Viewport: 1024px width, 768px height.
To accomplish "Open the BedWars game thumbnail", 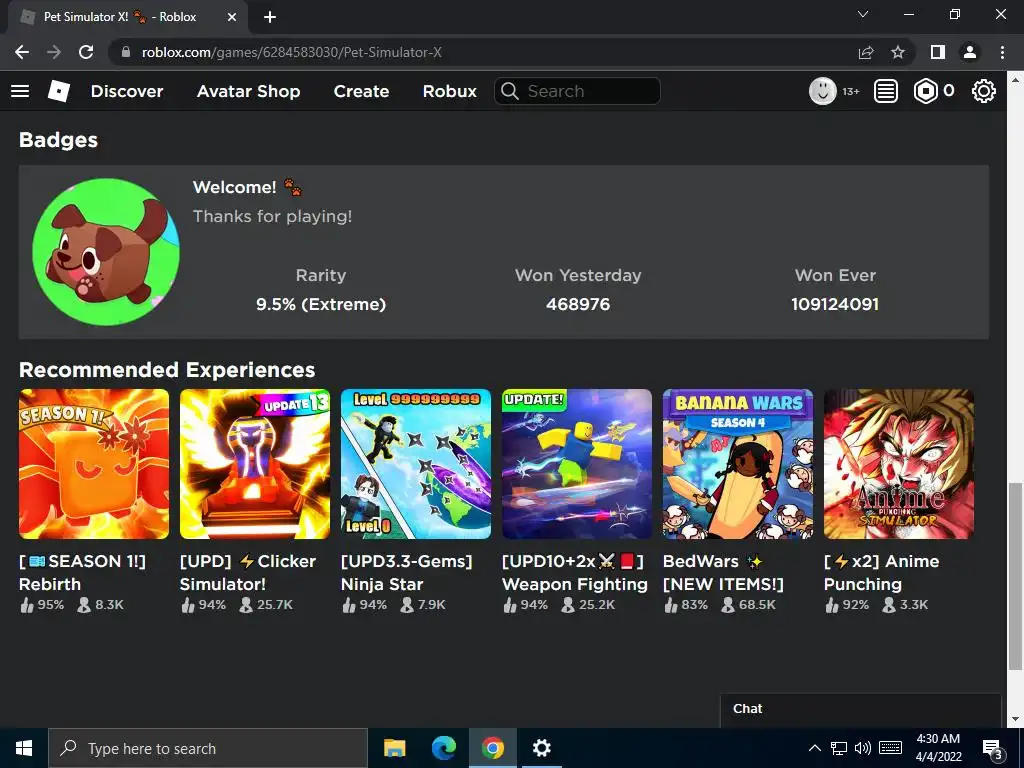I will [x=738, y=464].
